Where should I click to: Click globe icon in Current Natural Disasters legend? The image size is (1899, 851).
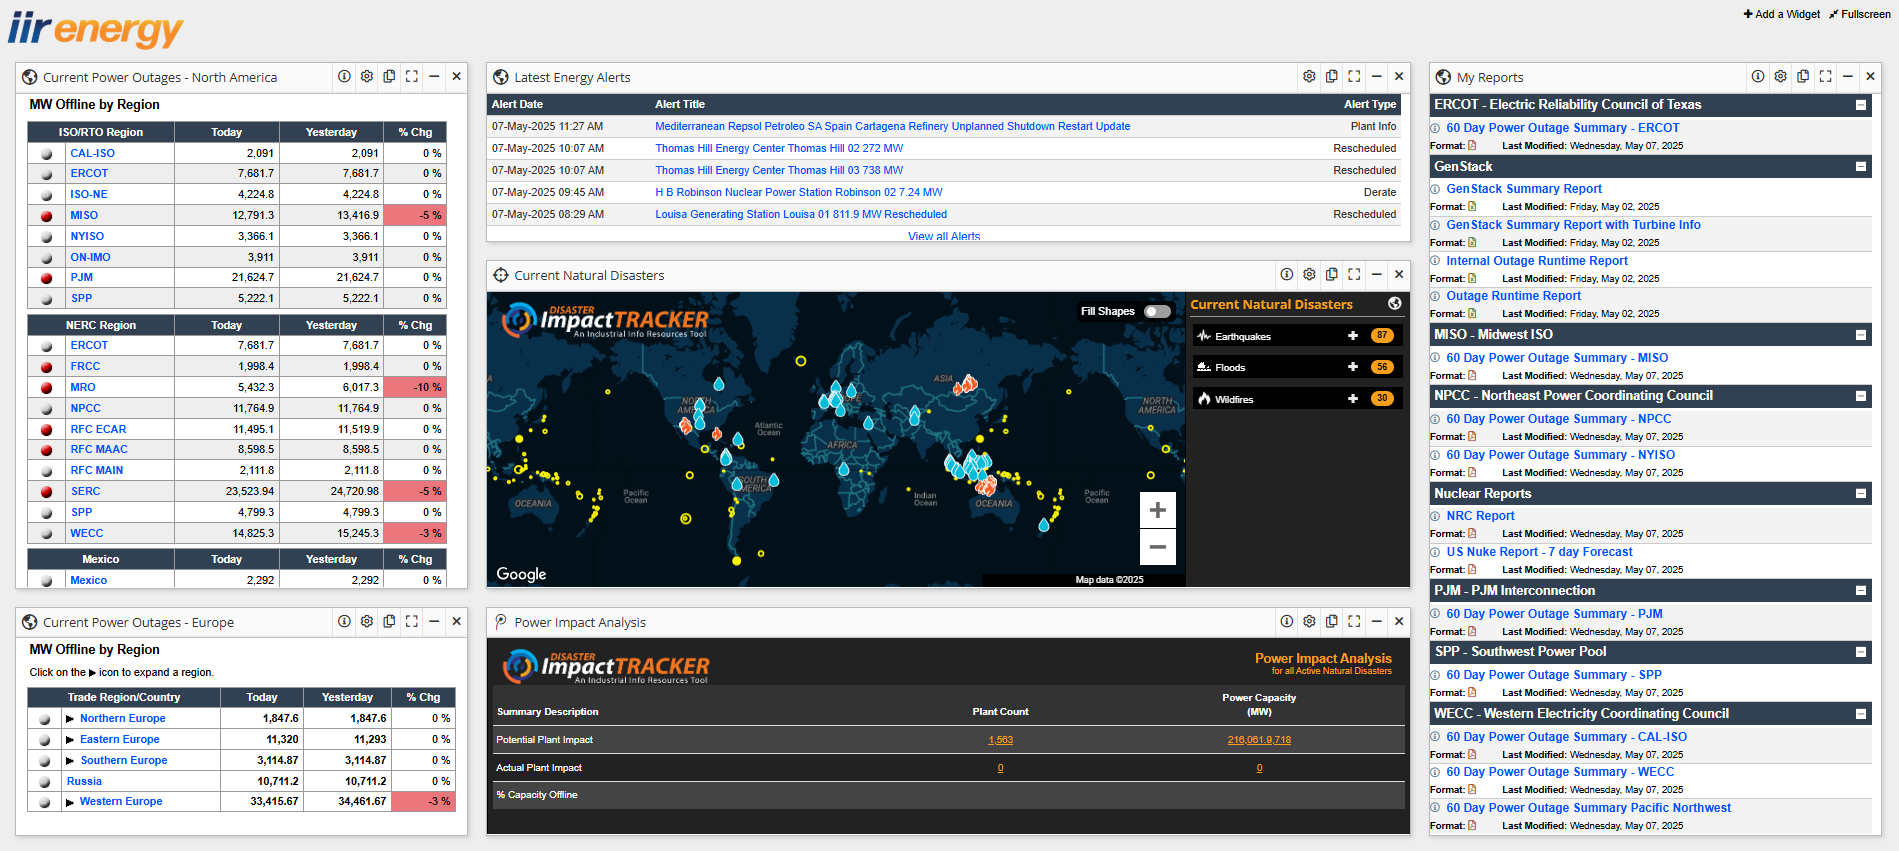1395,303
